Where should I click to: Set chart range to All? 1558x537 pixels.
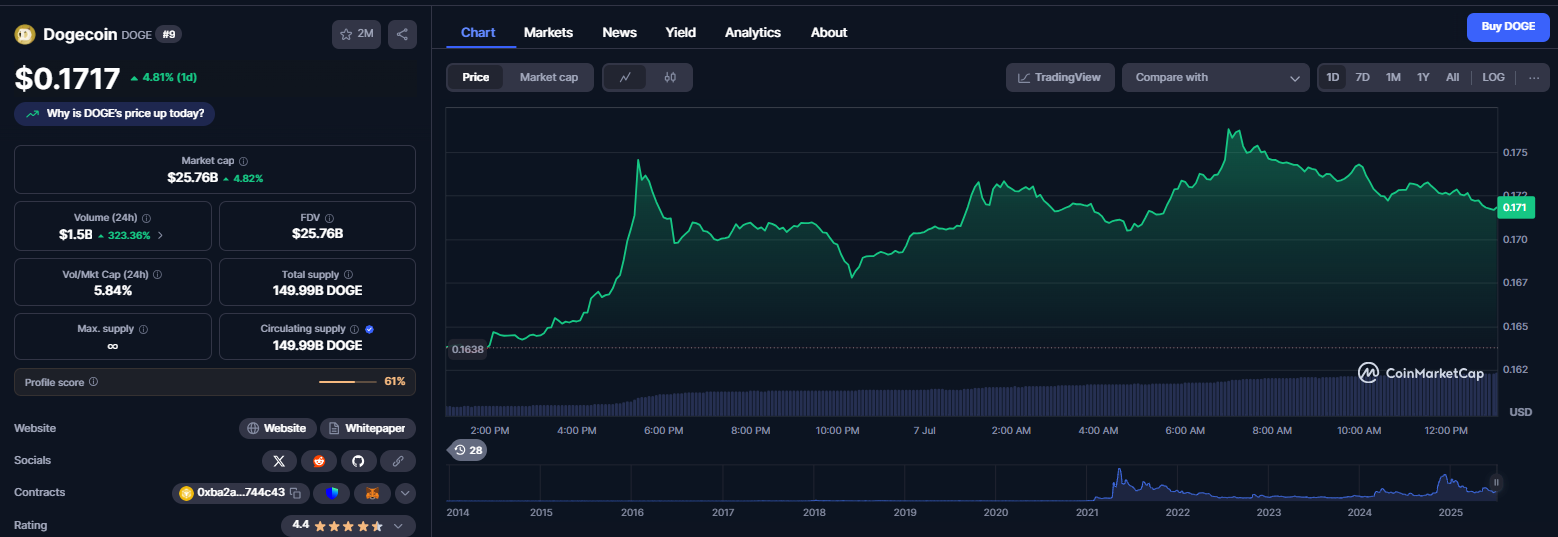point(1452,78)
